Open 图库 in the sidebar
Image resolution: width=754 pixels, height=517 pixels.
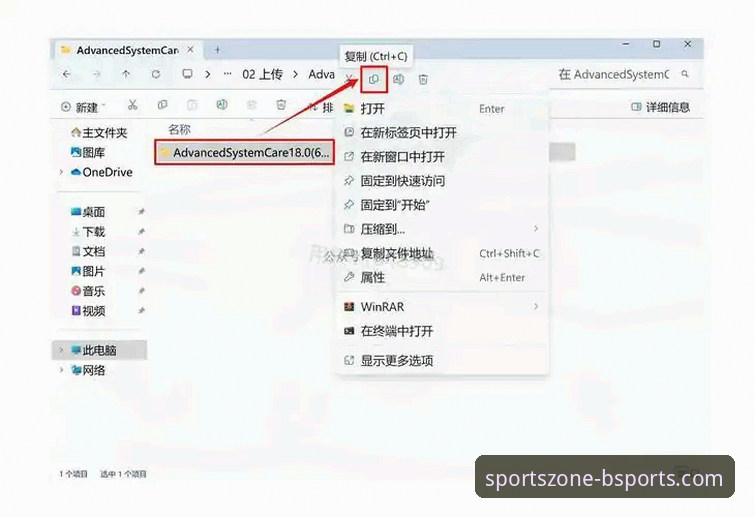click(88, 152)
